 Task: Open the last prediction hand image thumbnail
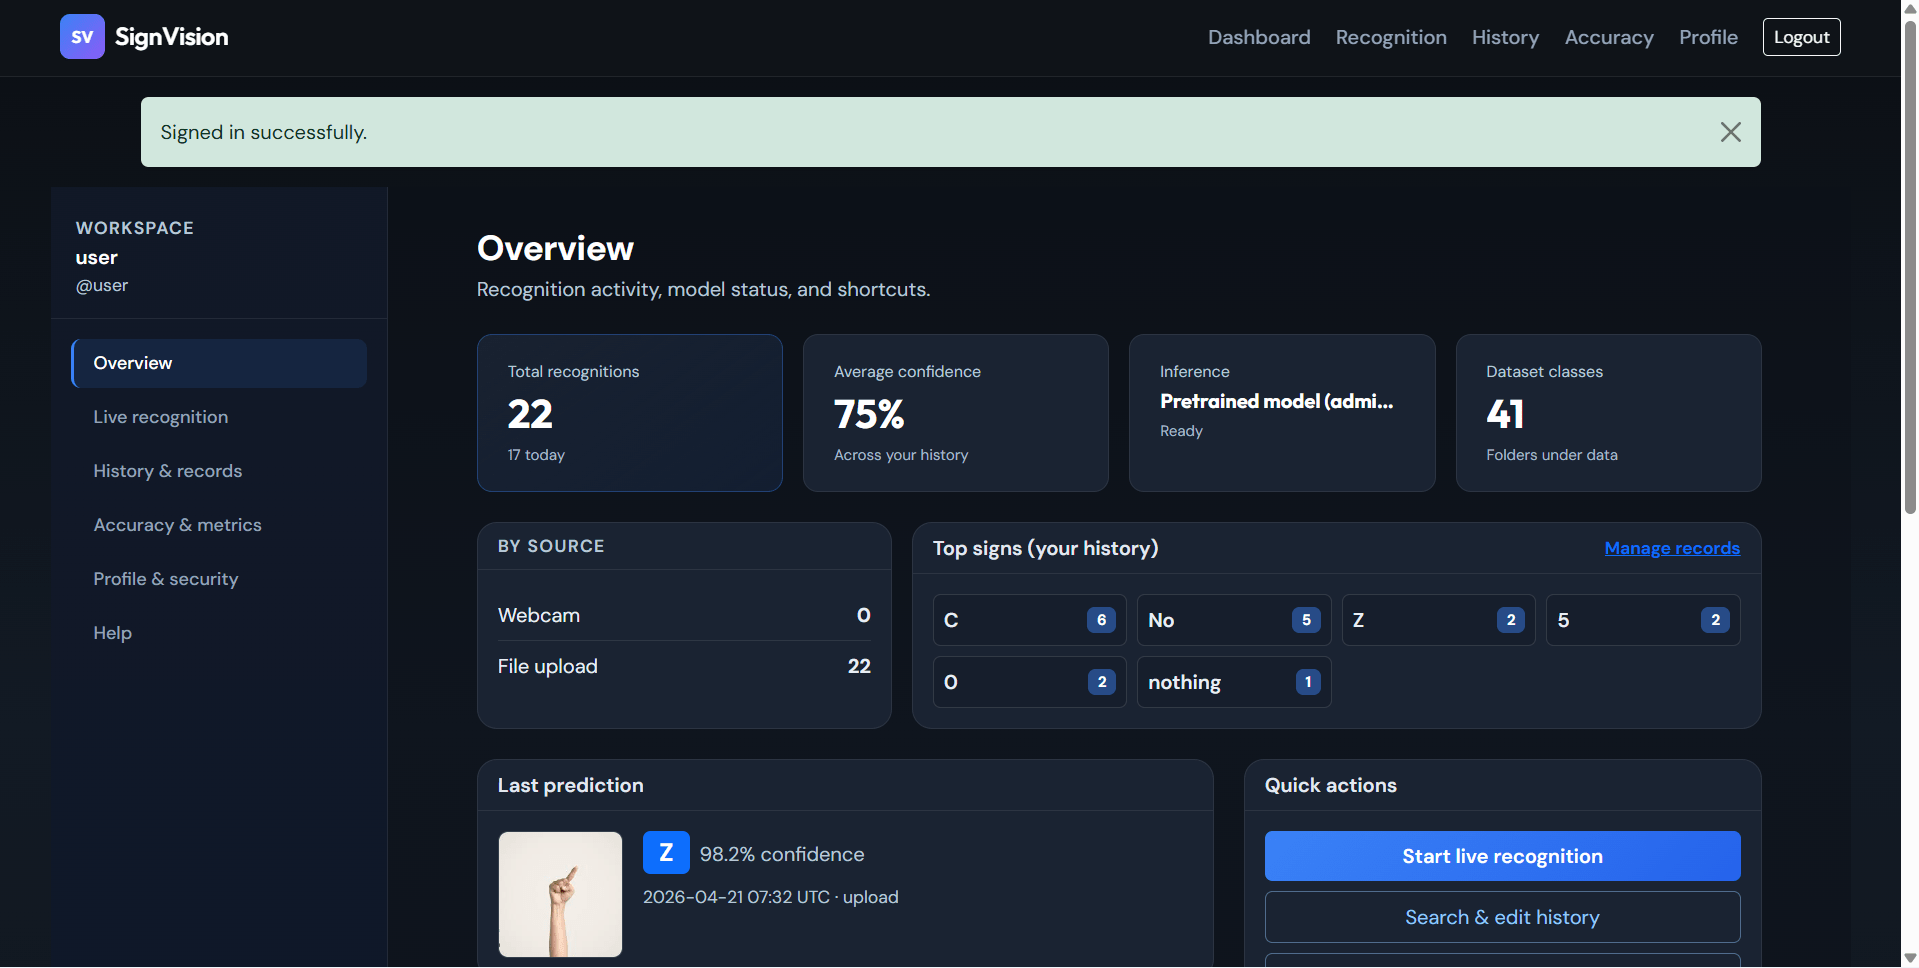(x=560, y=894)
